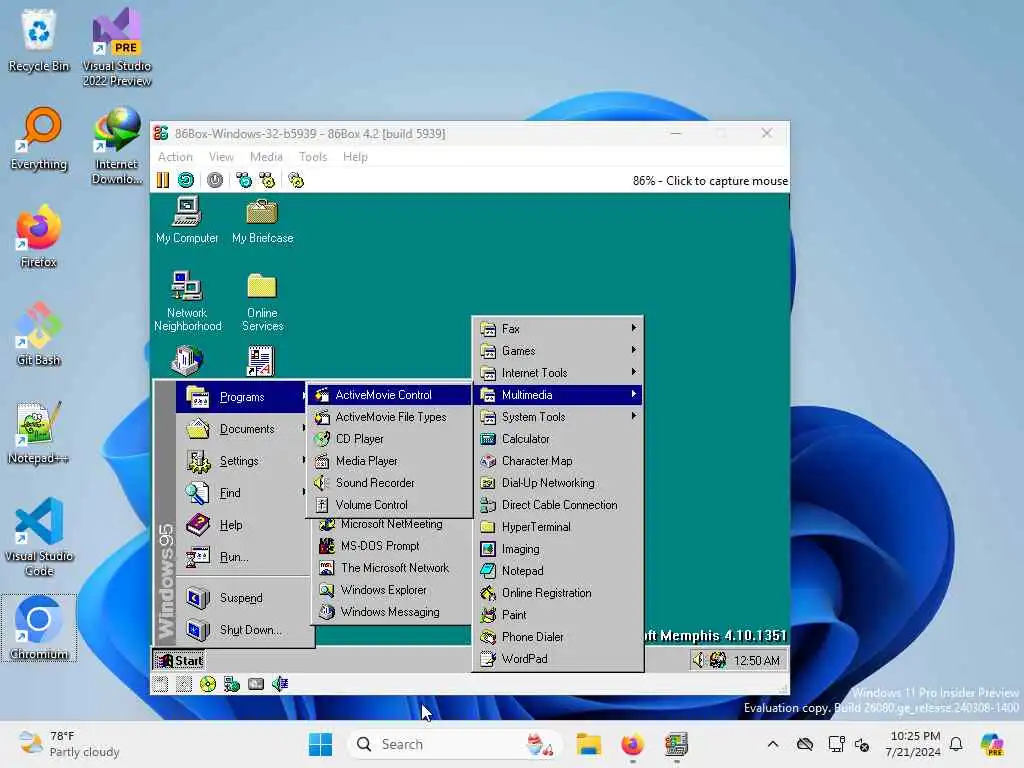This screenshot has width=1024, height=768.
Task: Launch Imaging from Accessories
Action: click(558, 549)
